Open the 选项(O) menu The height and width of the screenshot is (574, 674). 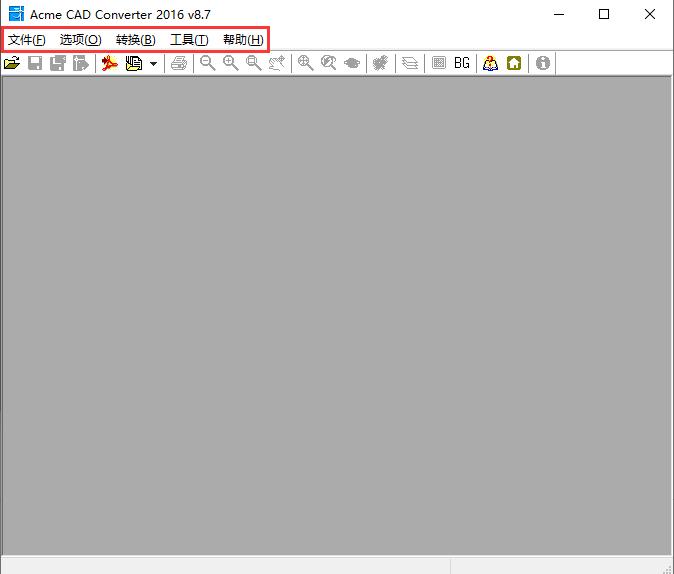(80, 40)
